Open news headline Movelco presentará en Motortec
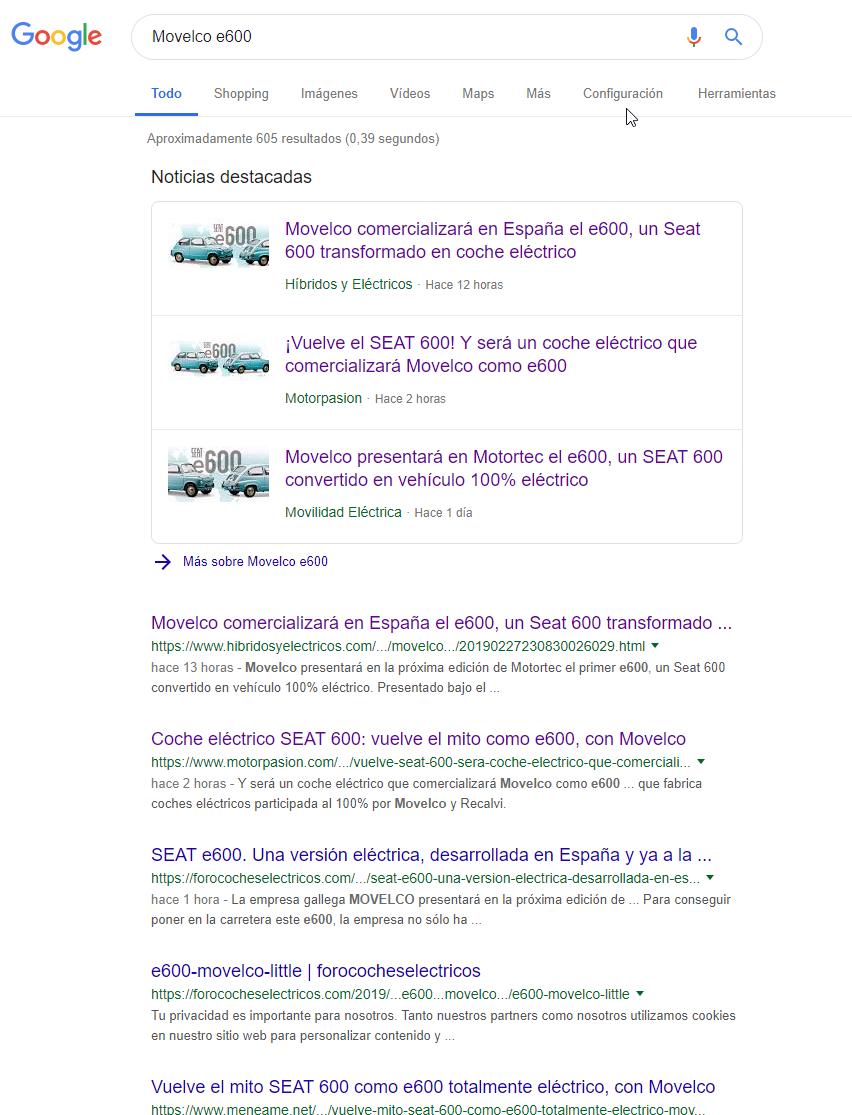The image size is (852, 1115). [x=504, y=468]
